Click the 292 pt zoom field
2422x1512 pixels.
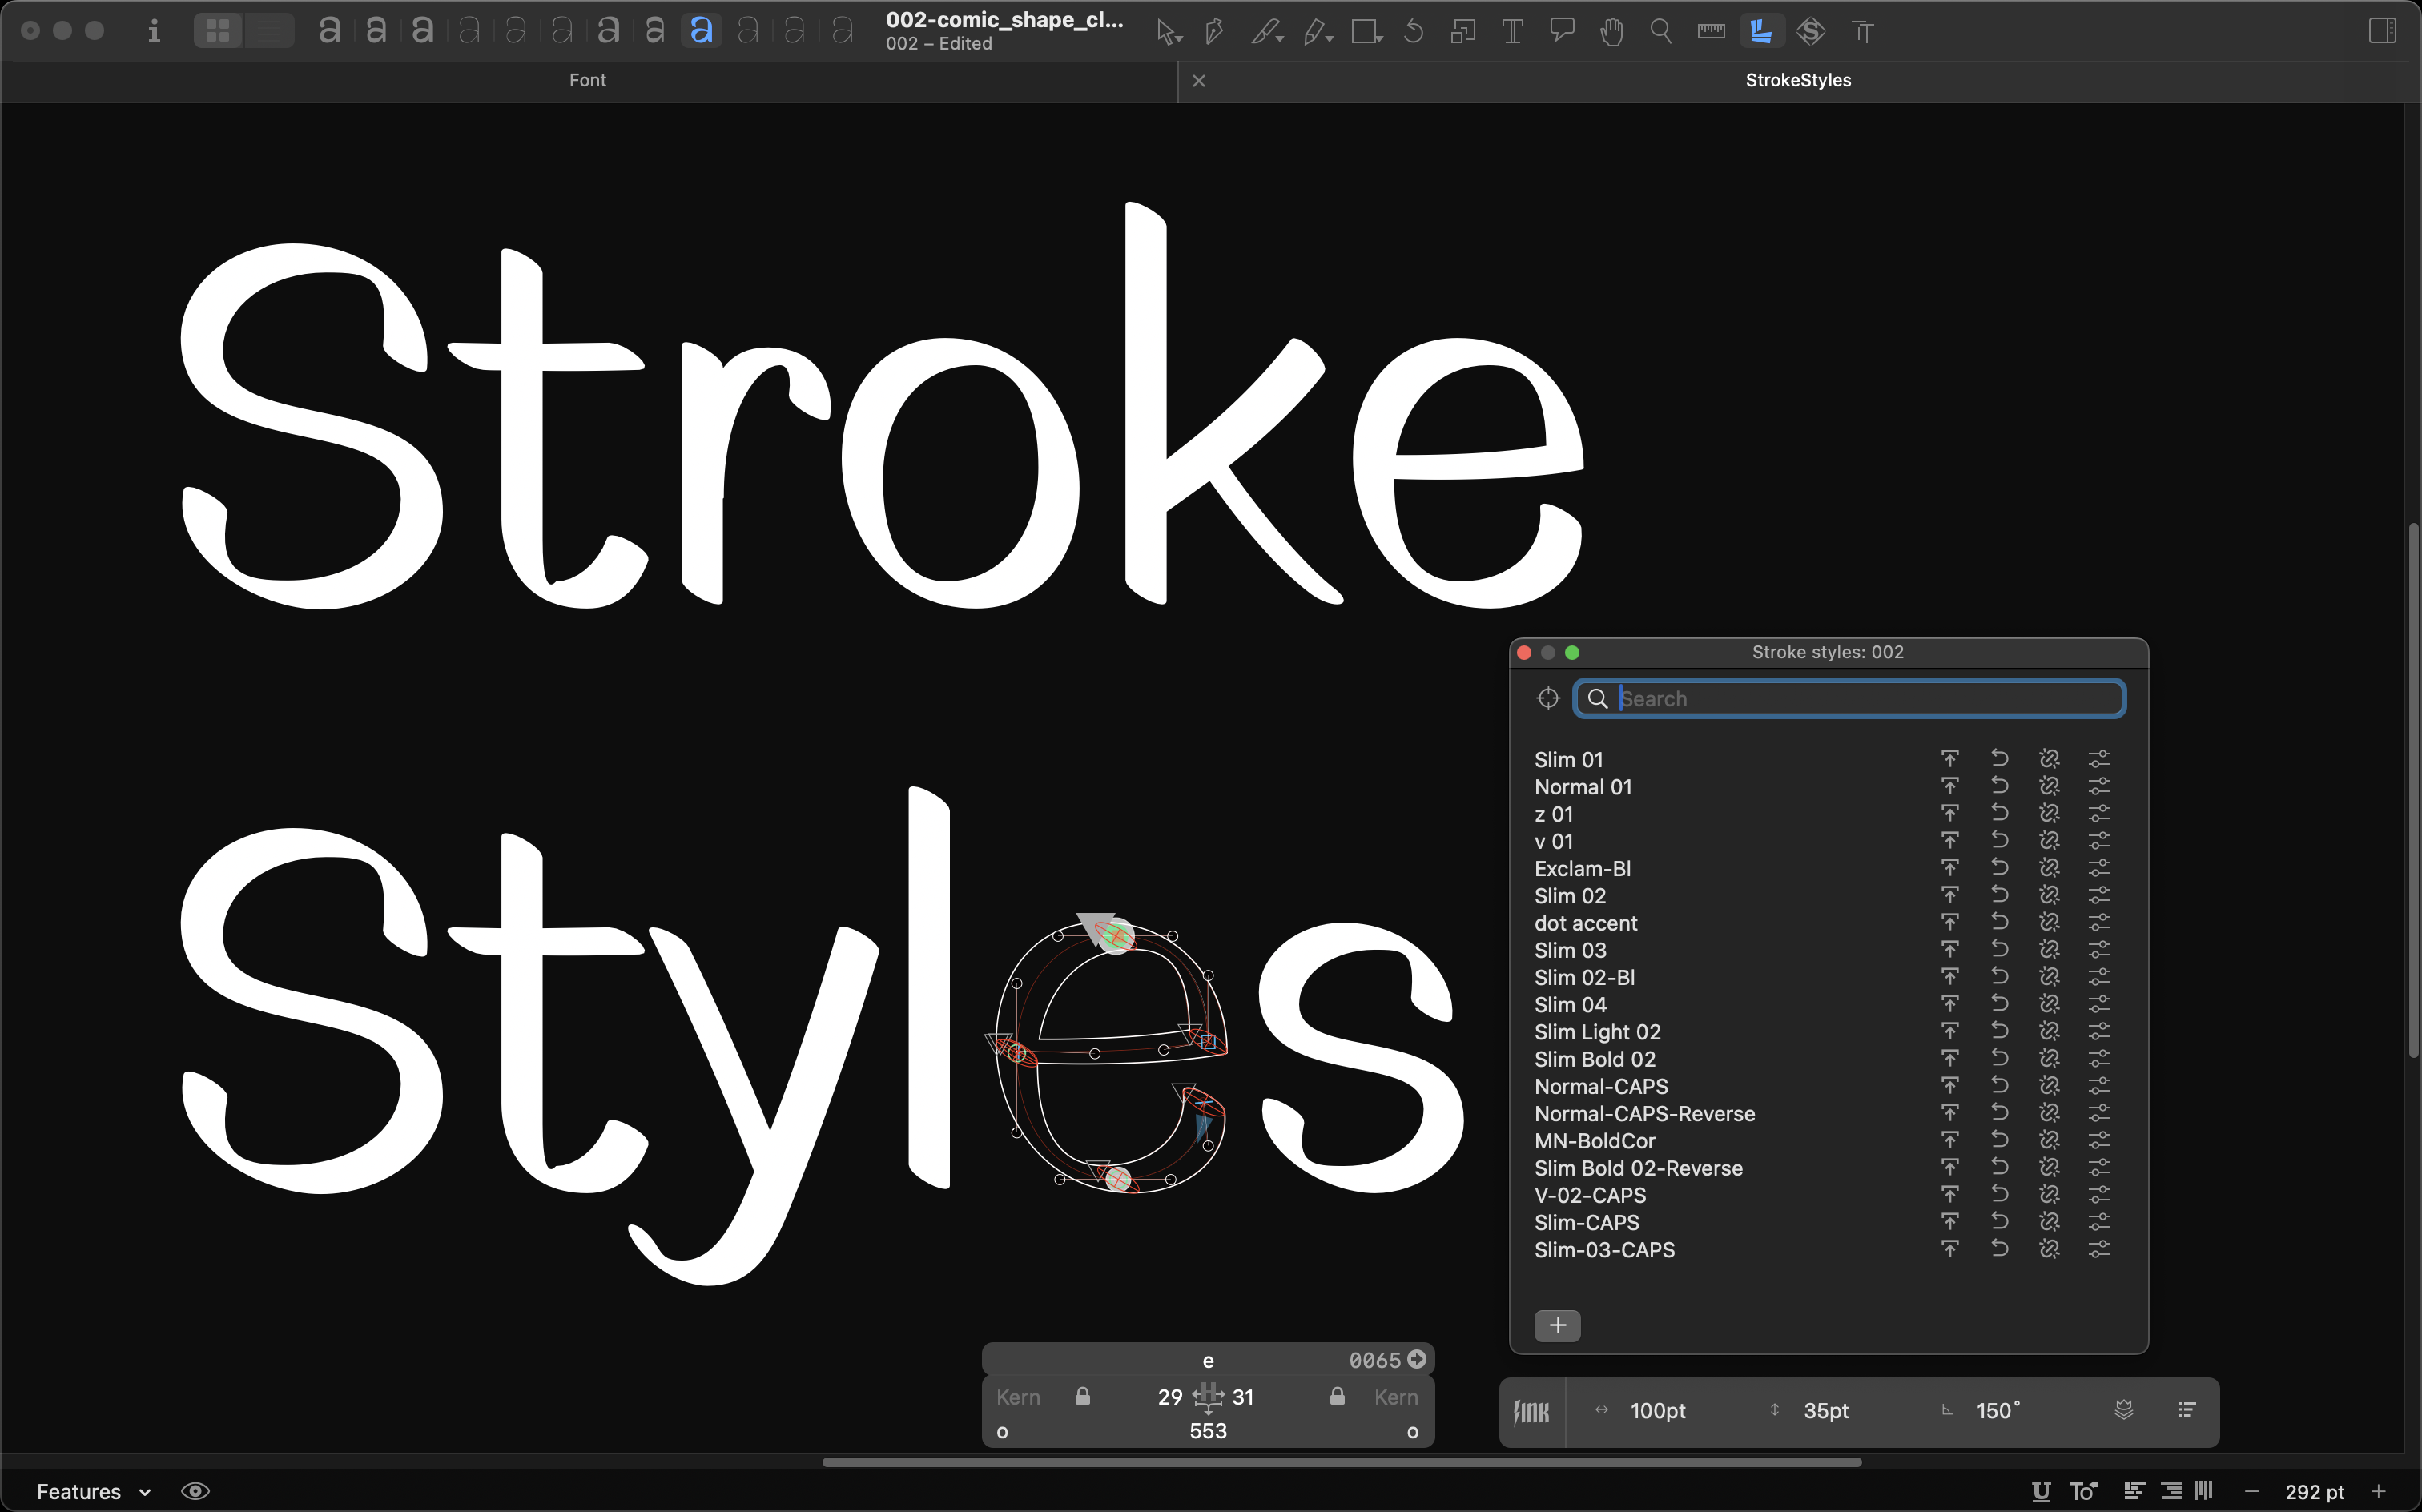pos(2314,1491)
